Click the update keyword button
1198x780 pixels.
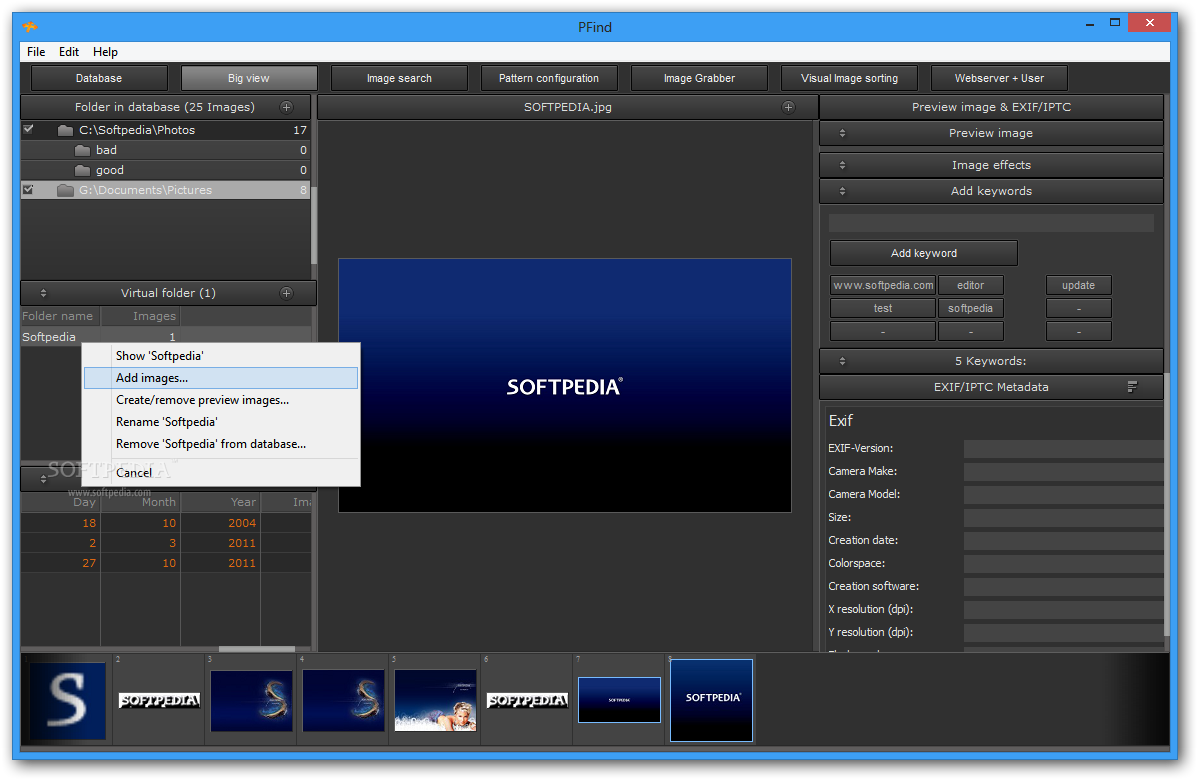pyautogui.click(x=1078, y=285)
